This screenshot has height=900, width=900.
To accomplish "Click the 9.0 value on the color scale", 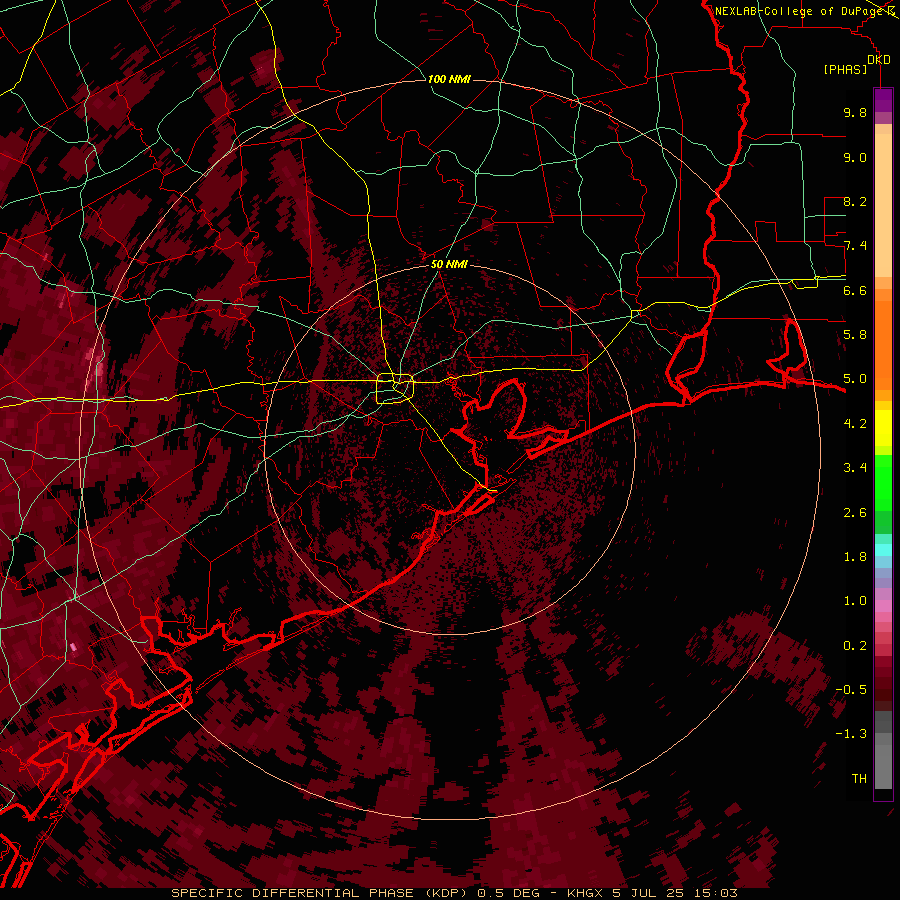I will [855, 157].
